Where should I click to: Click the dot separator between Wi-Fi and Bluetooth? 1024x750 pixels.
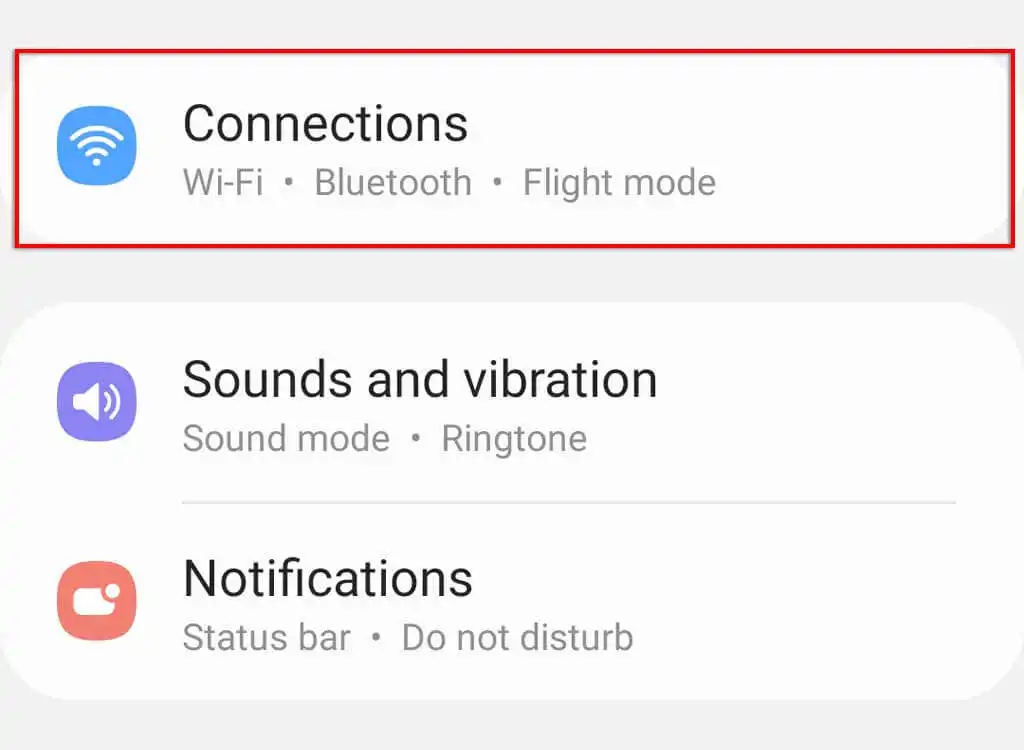coord(289,182)
